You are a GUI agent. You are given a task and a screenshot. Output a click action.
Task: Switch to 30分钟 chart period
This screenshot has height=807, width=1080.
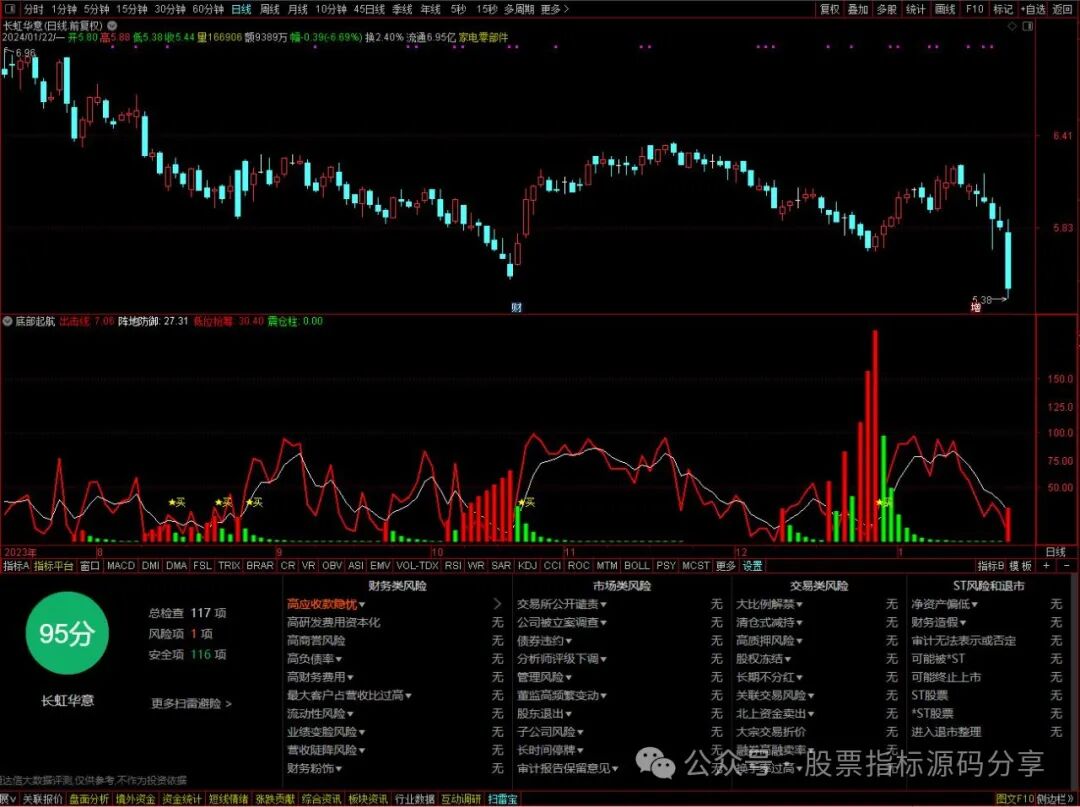169,9
